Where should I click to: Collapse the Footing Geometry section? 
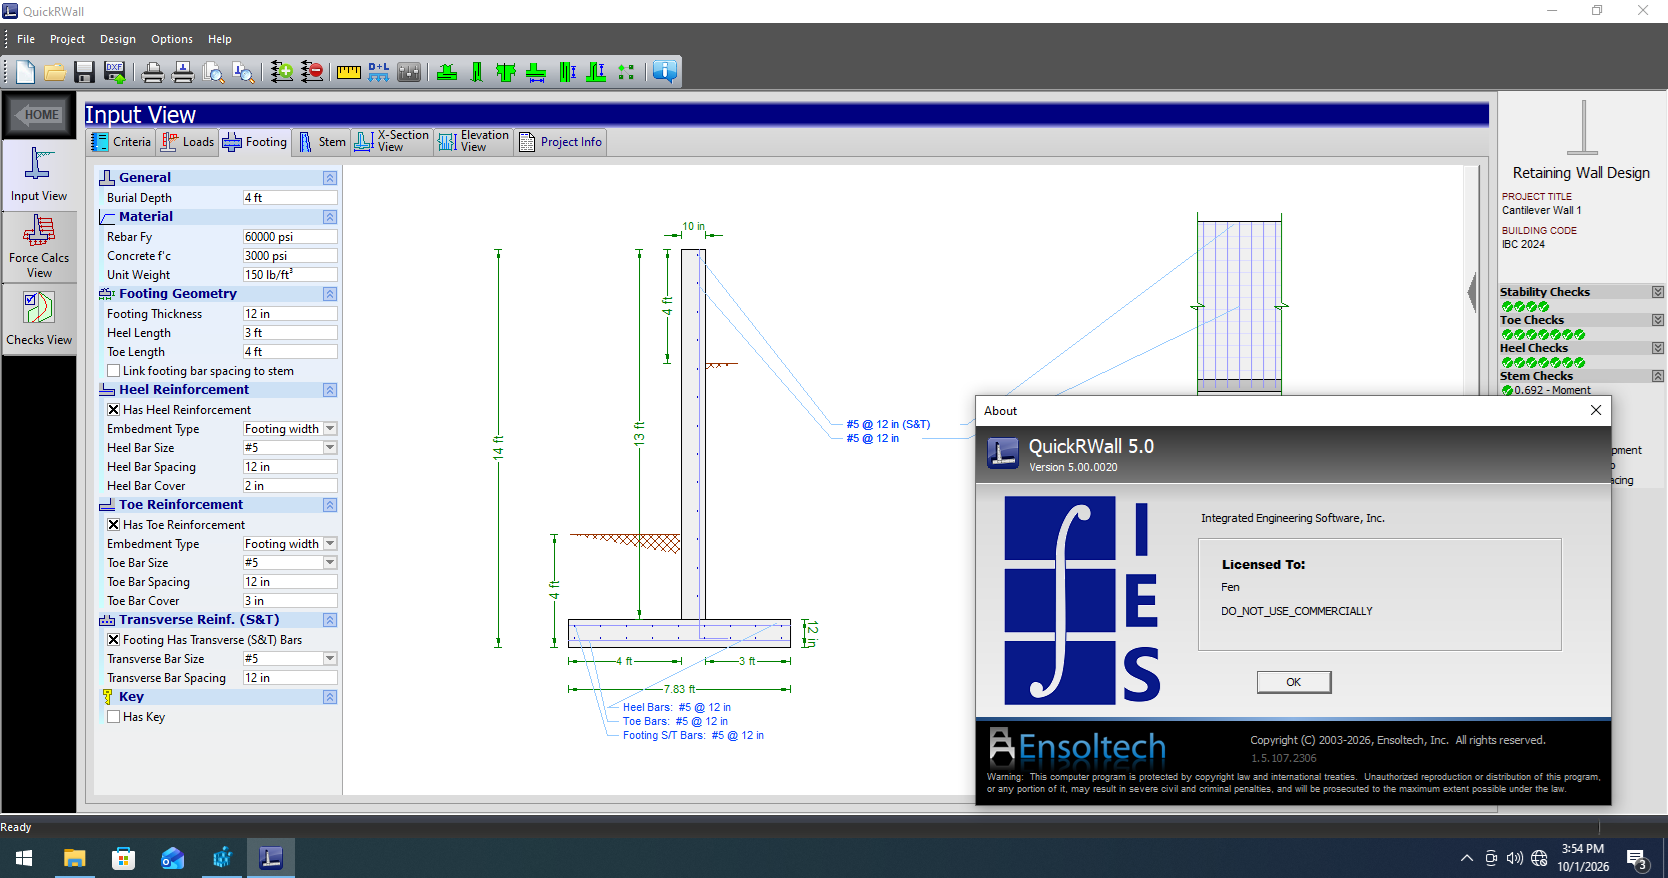click(330, 294)
